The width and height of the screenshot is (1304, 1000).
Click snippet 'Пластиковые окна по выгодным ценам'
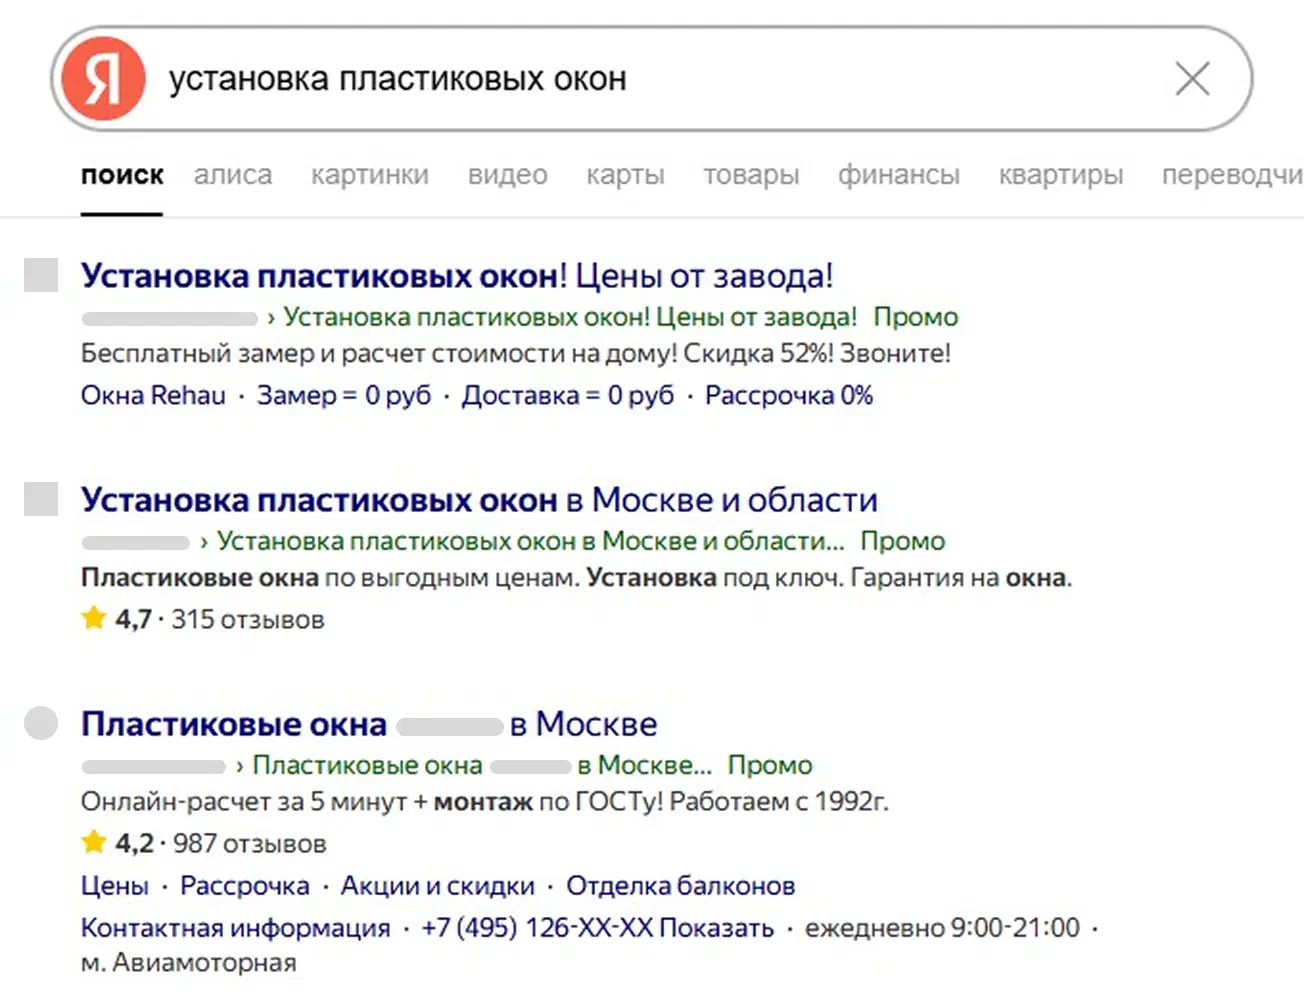coord(330,577)
